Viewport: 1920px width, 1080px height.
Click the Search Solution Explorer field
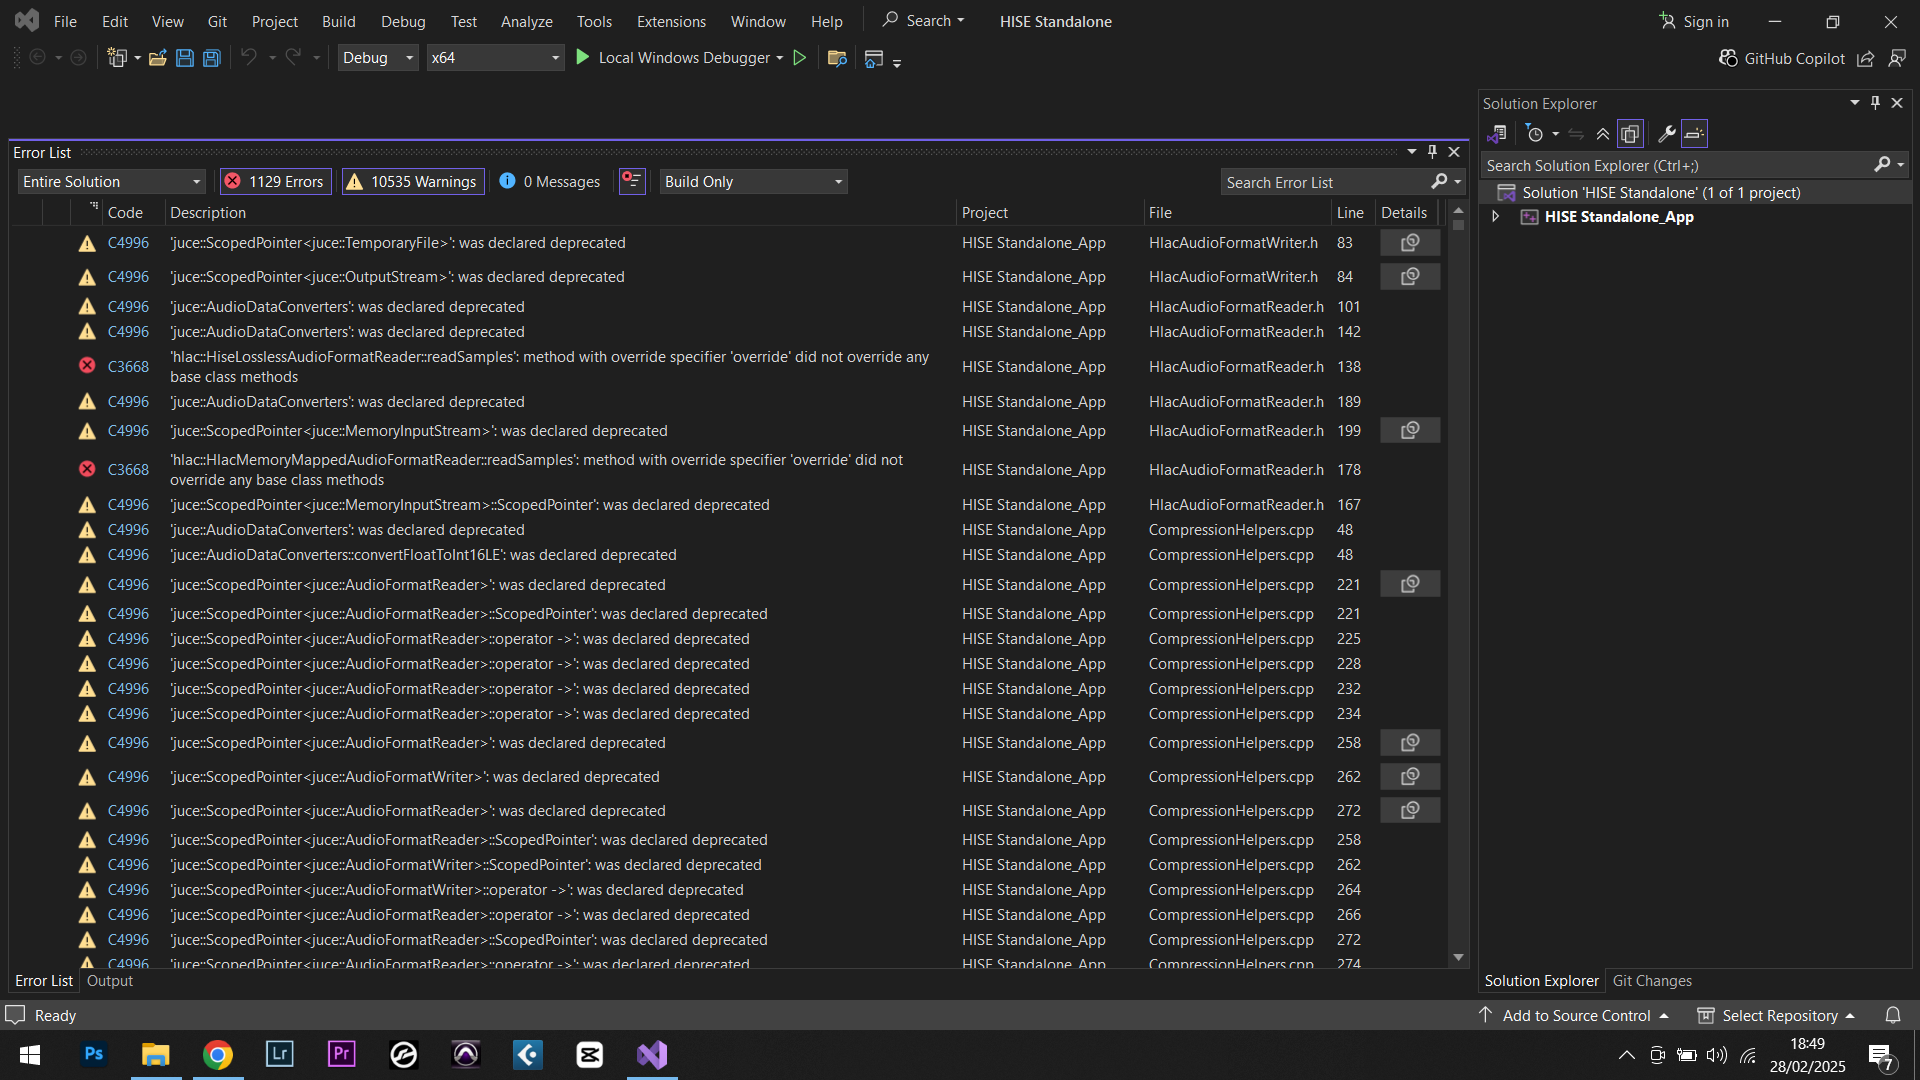point(1675,165)
